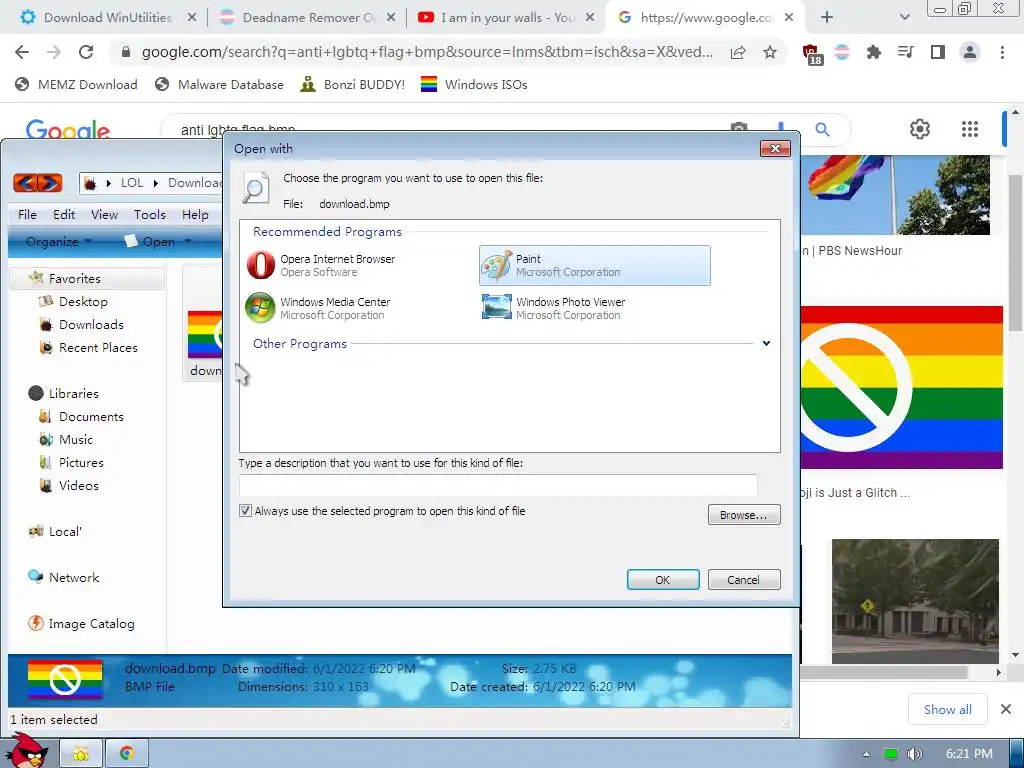Screen dimensions: 1024x768
Task: Open Google settings gear
Action: [x=920, y=129]
